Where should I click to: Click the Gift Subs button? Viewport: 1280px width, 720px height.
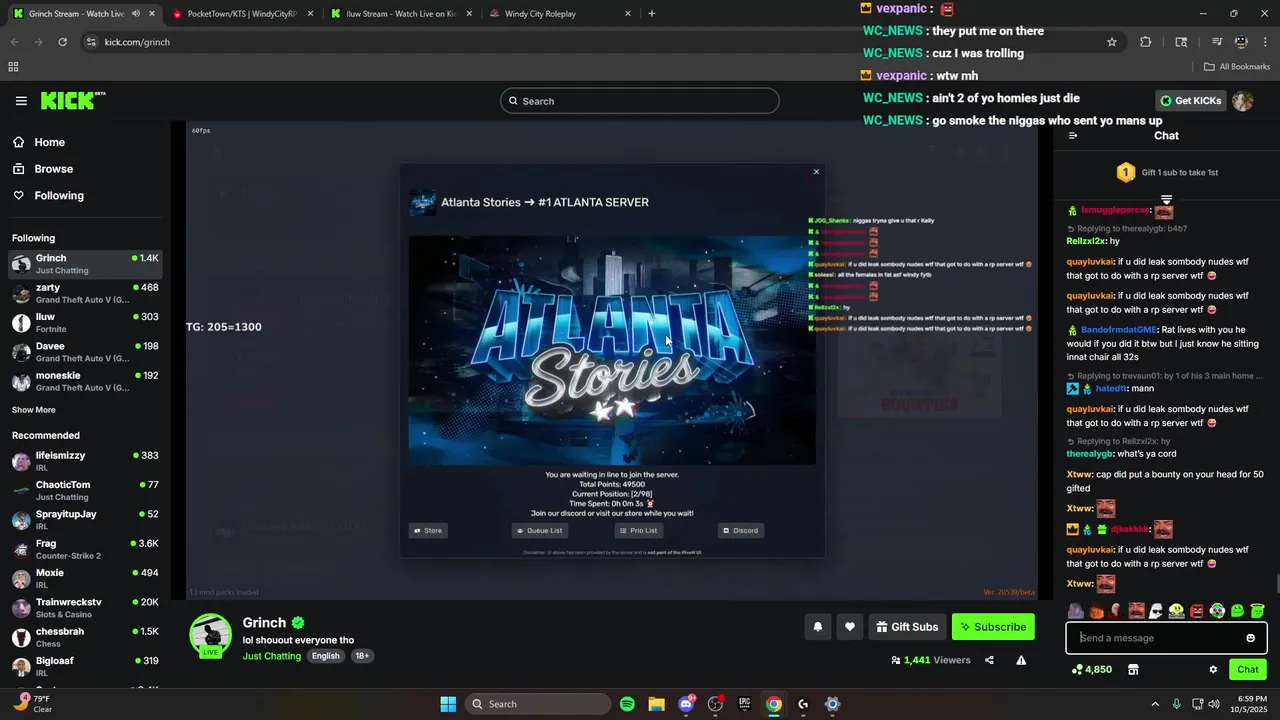coord(908,627)
